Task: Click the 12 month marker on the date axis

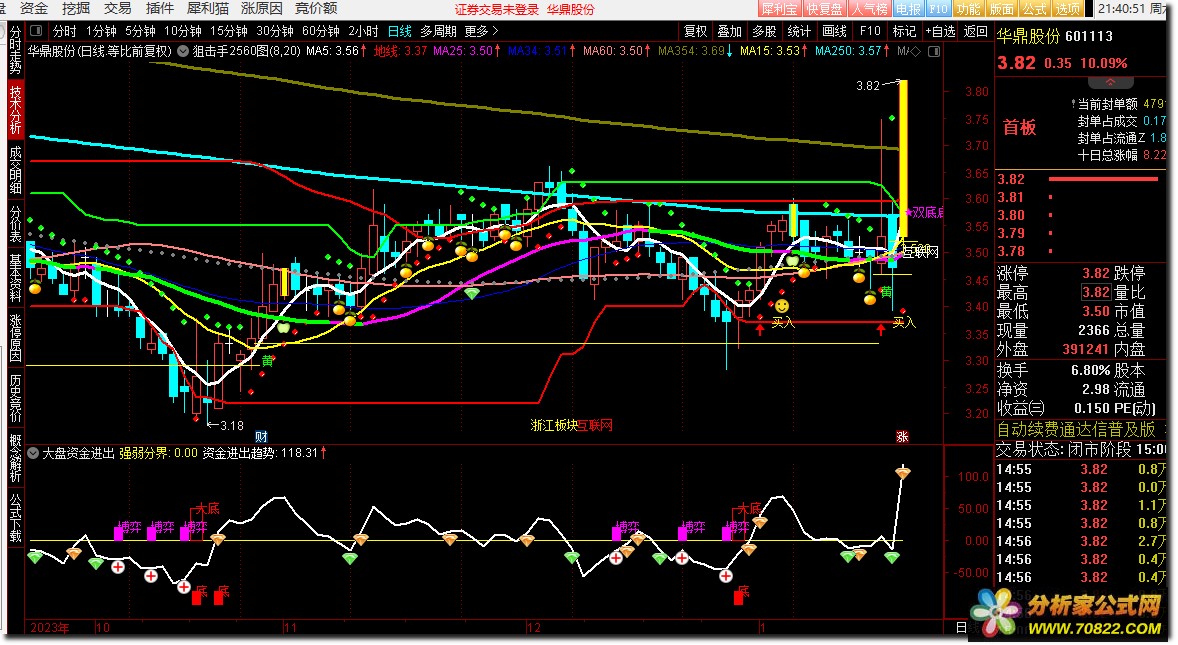Action: click(x=533, y=627)
